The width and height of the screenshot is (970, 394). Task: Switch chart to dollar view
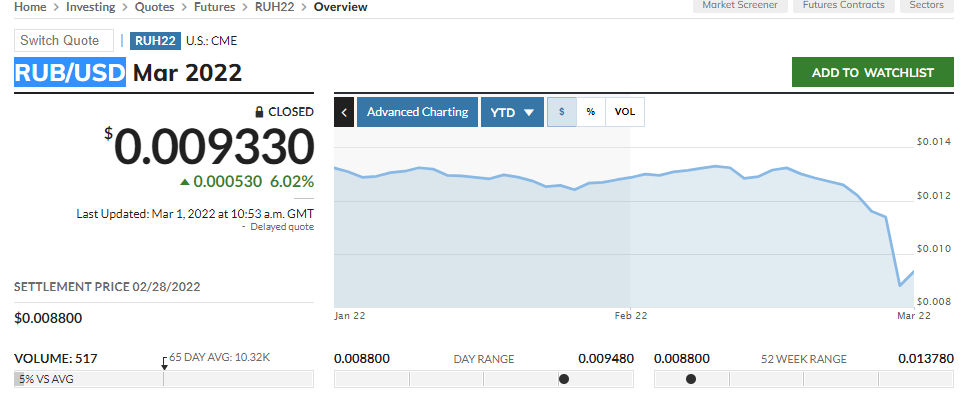pyautogui.click(x=562, y=112)
